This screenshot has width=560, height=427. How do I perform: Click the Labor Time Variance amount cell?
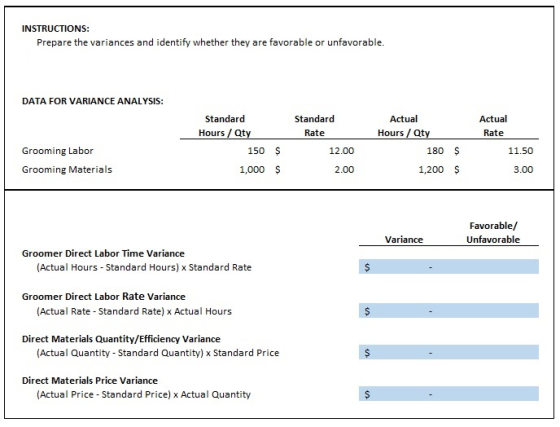coord(404,267)
